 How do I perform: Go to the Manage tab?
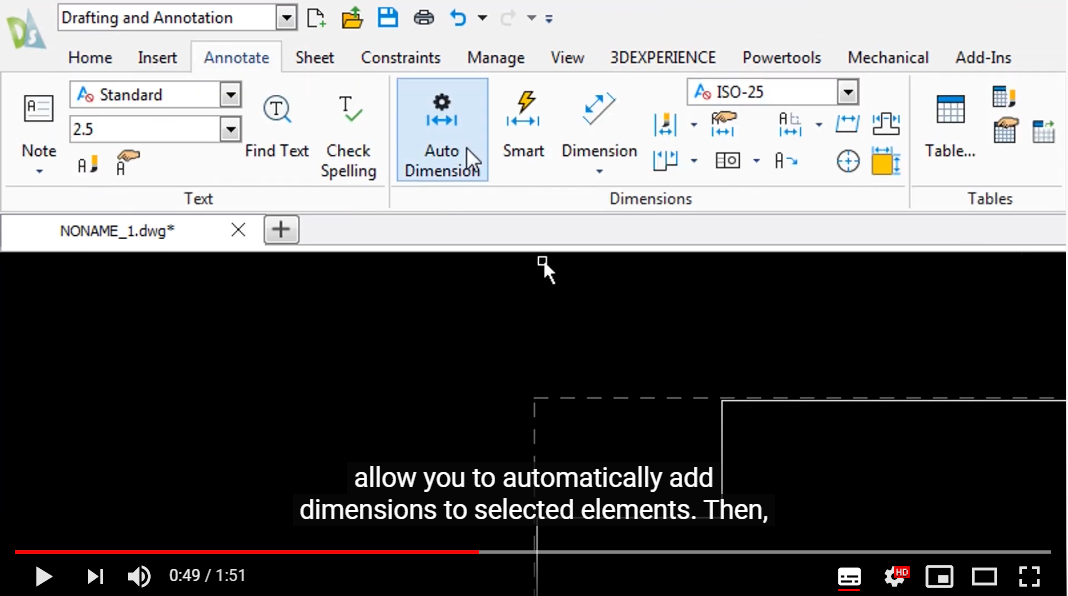tap(496, 58)
